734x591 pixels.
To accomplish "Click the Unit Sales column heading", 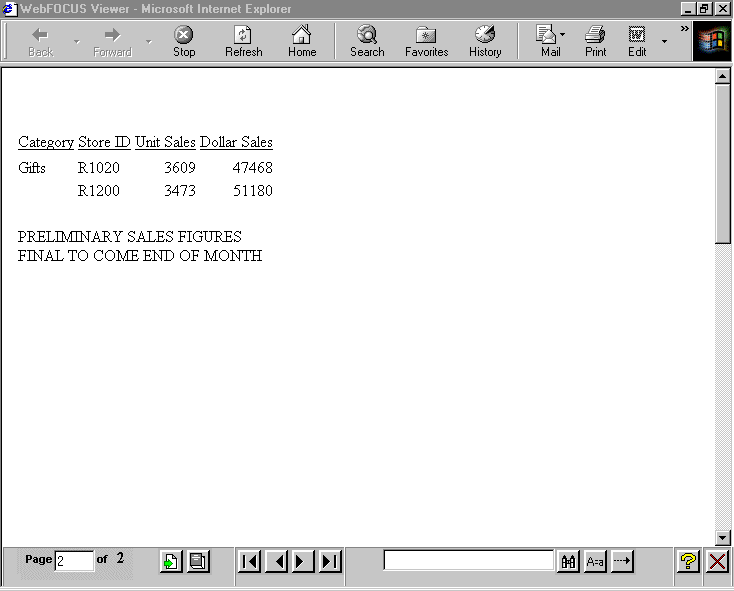I will coord(165,142).
